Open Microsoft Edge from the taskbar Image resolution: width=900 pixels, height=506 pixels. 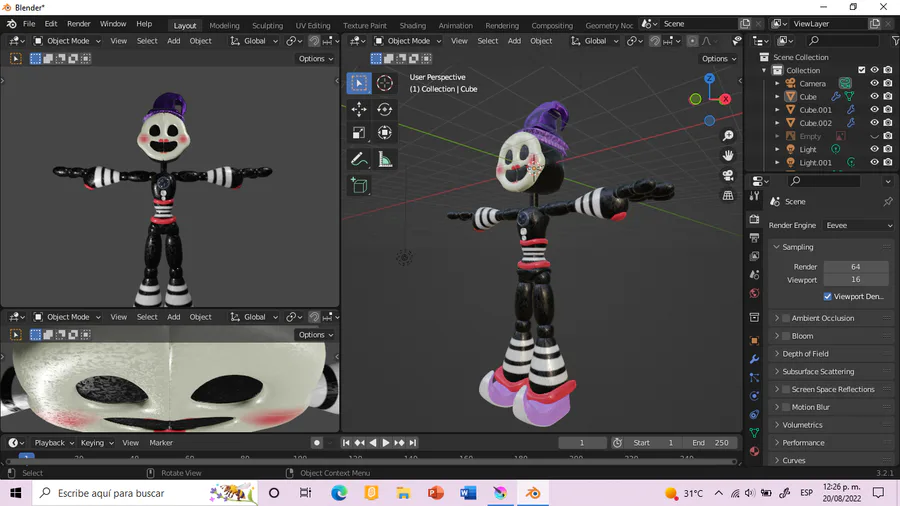coord(339,493)
